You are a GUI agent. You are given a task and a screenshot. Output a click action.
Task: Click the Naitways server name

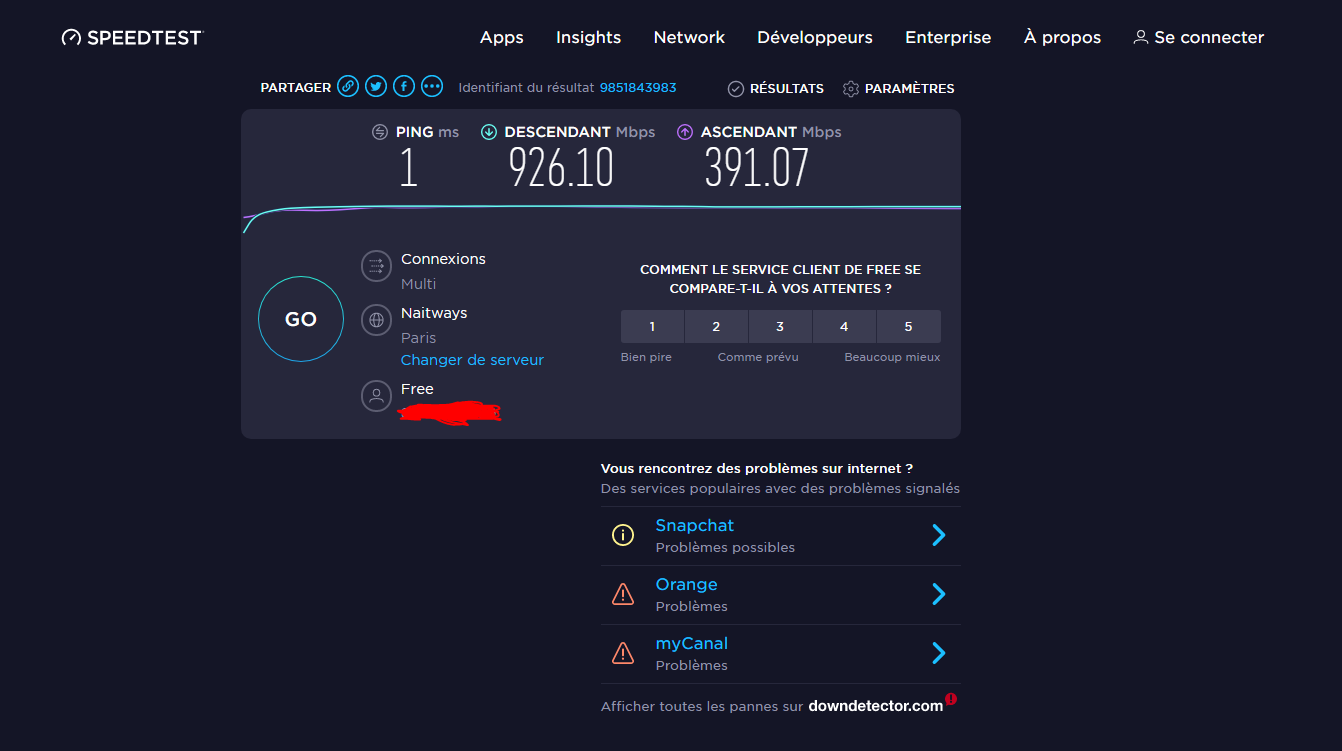(434, 313)
